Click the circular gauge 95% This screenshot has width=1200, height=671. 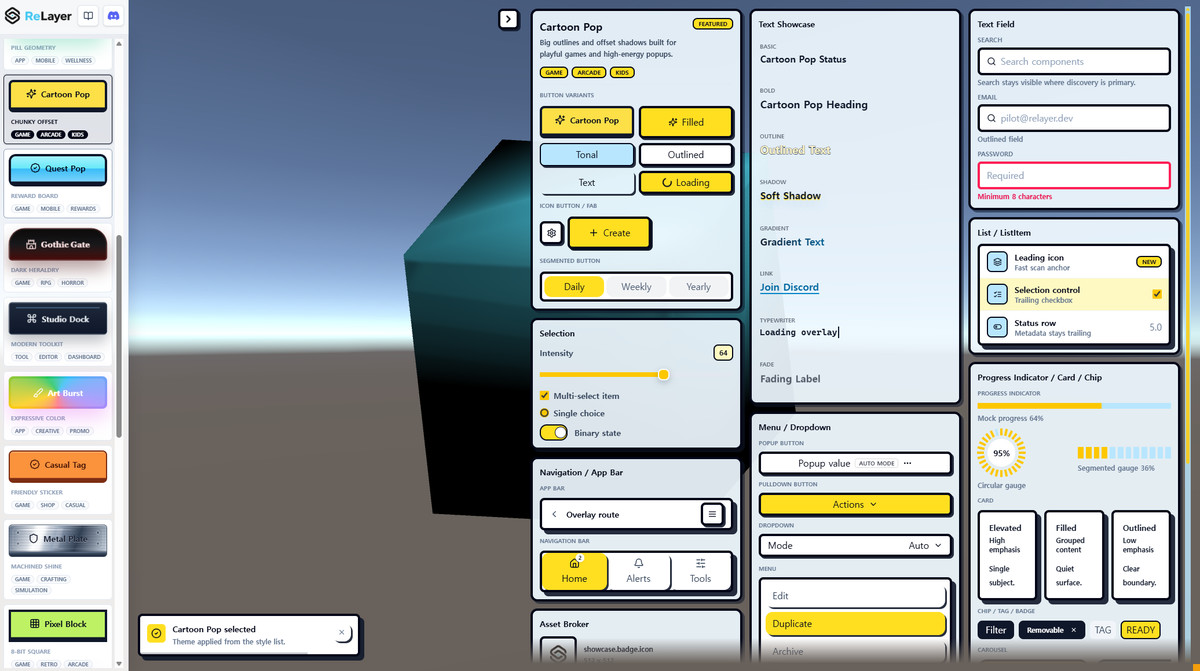point(1001,453)
